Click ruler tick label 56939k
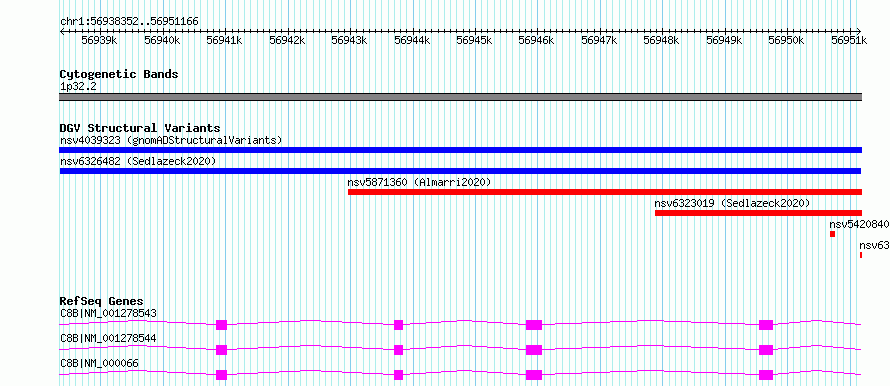The height and width of the screenshot is (386, 890). [x=99, y=40]
